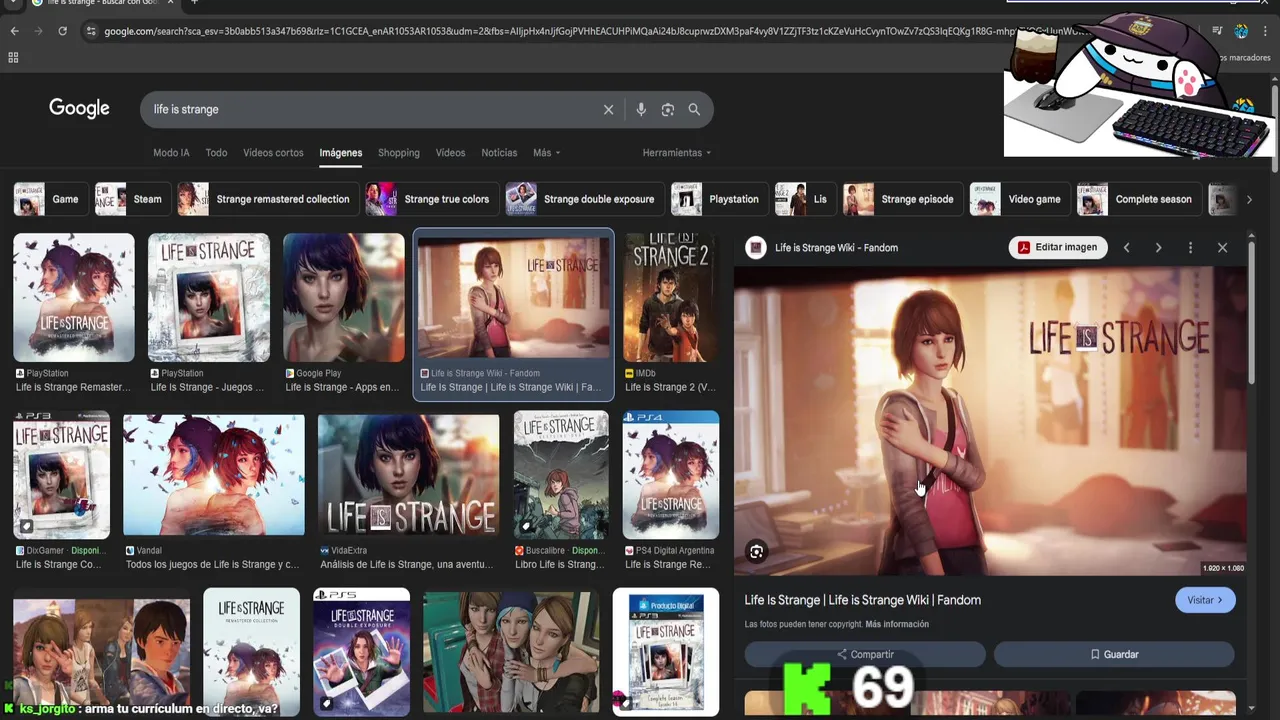Select the Playstation filter chip

click(718, 199)
